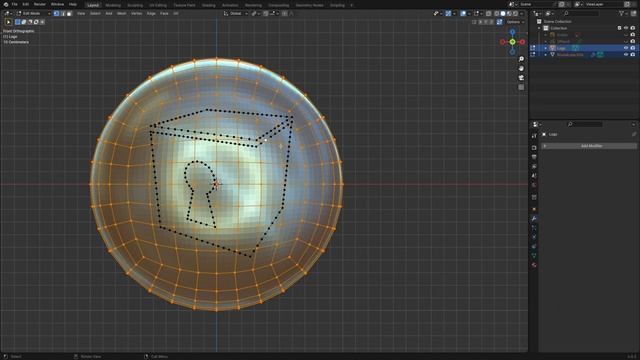Choose the extend selection mode icon
Image resolution: width=640 pixels, height=360 pixels.
24,22
